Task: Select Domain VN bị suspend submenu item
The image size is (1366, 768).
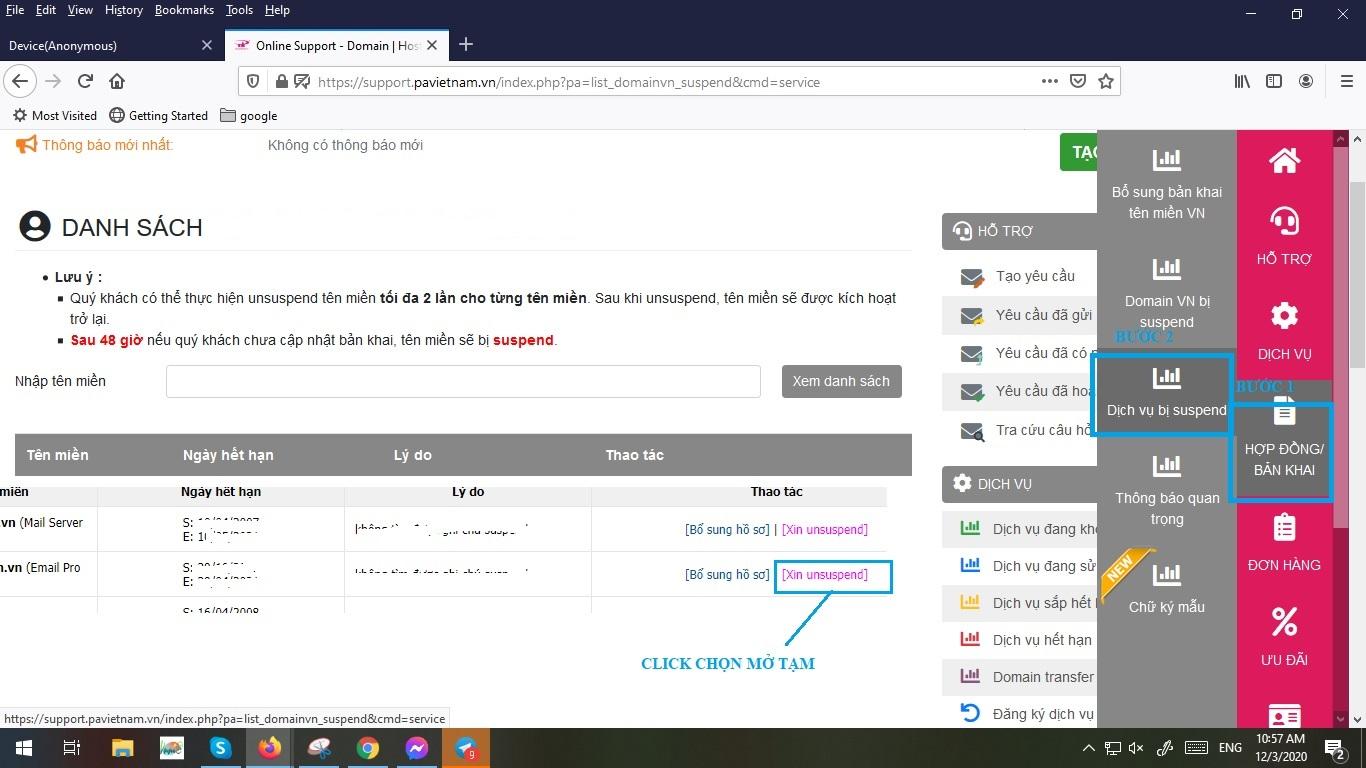Action: tap(1167, 293)
